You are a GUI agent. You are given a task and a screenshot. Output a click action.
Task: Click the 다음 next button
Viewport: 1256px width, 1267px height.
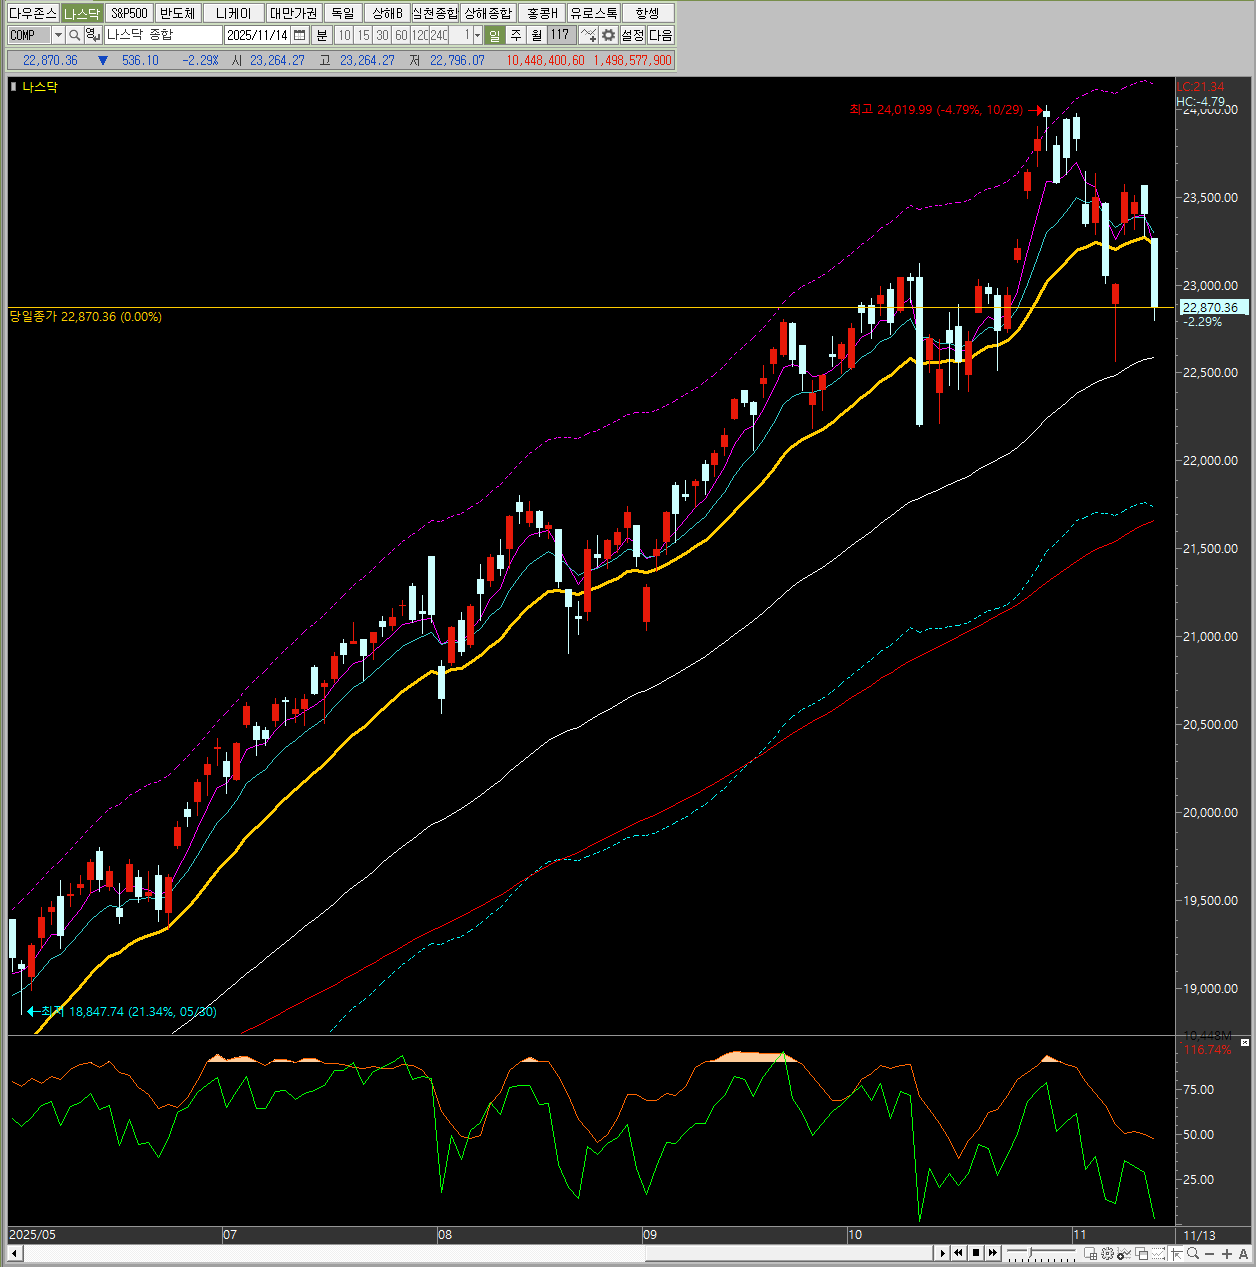point(661,35)
